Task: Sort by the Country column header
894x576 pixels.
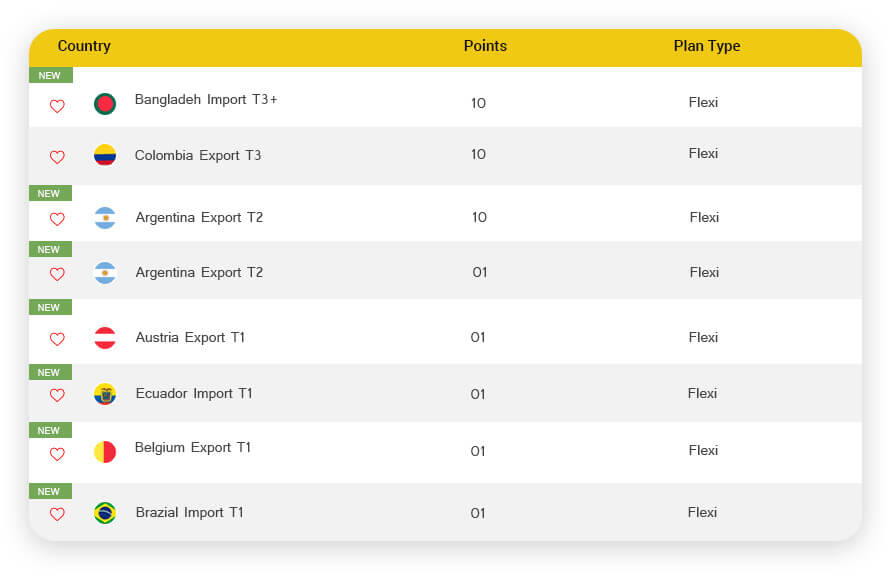Action: pyautogui.click(x=84, y=46)
